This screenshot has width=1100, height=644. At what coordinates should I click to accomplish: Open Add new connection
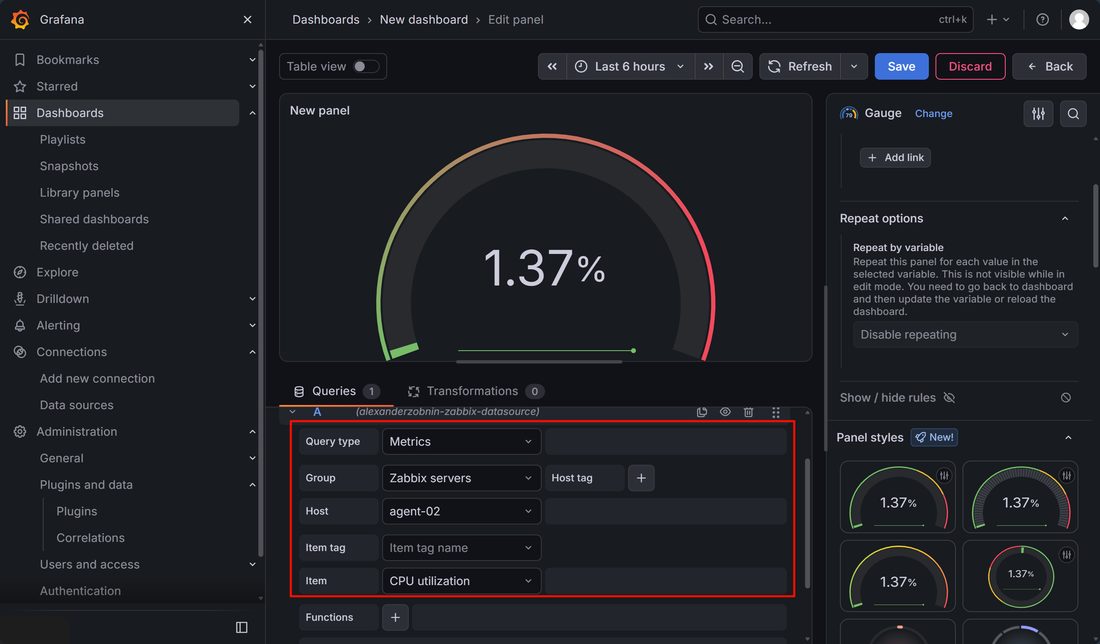tap(97, 378)
